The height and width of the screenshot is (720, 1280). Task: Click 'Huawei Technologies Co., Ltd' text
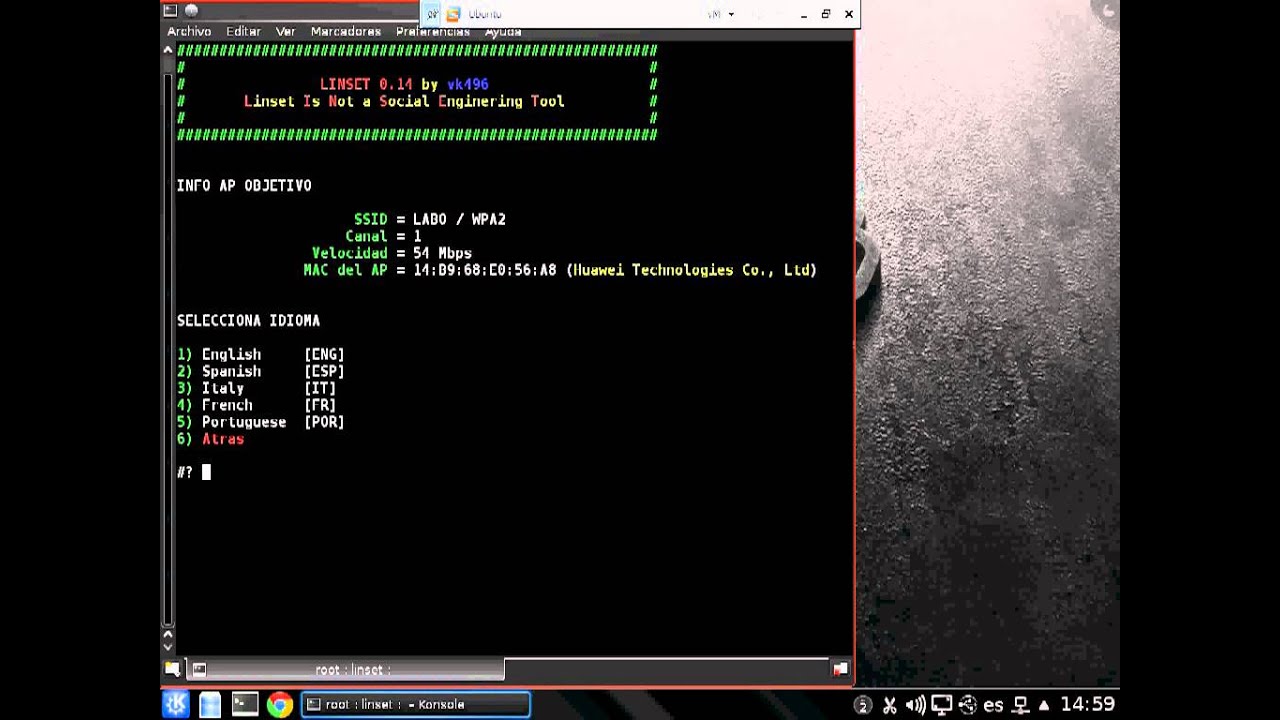click(x=692, y=270)
